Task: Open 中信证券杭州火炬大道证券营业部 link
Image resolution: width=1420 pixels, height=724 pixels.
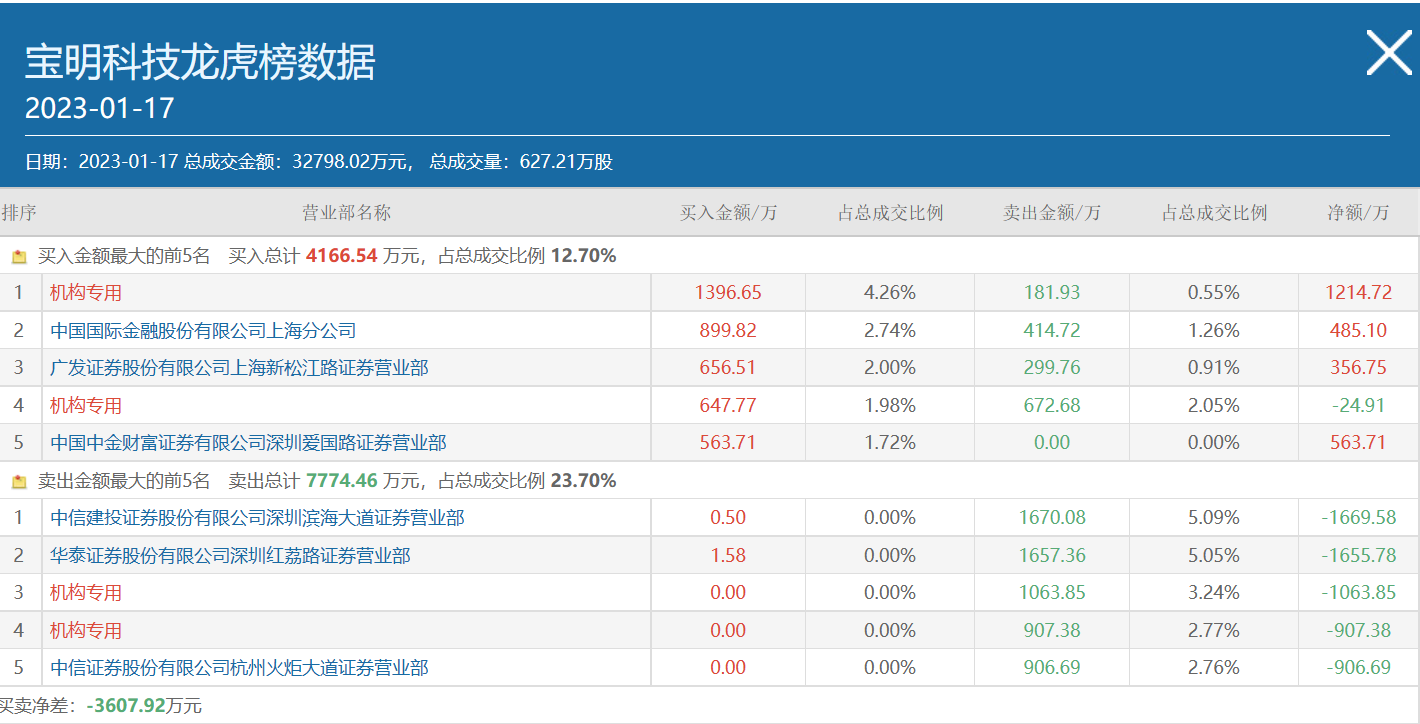Action: point(239,668)
